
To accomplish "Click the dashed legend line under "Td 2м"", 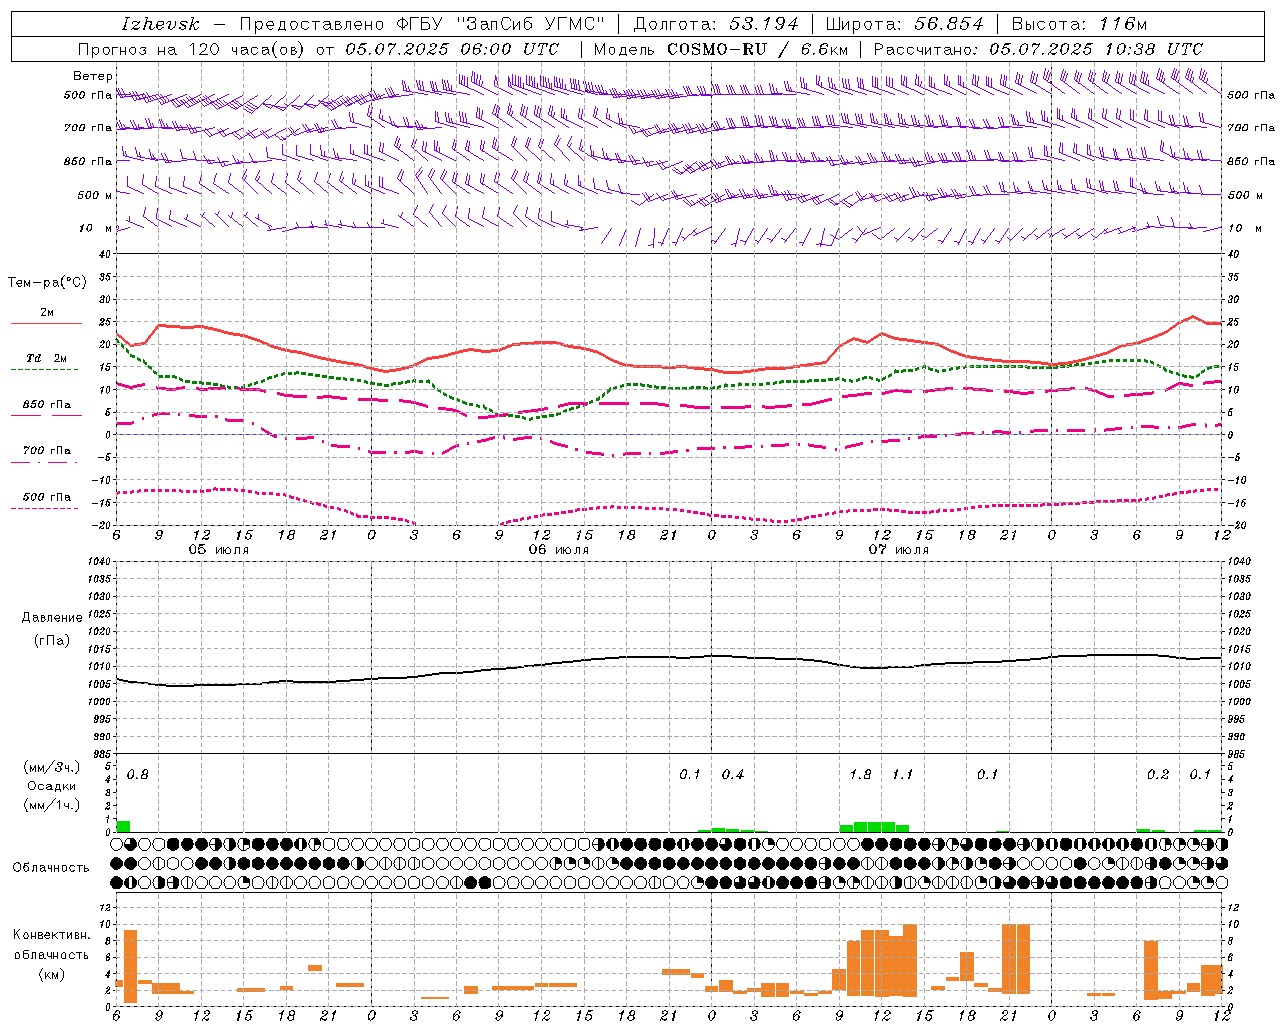I will pyautogui.click(x=45, y=370).
